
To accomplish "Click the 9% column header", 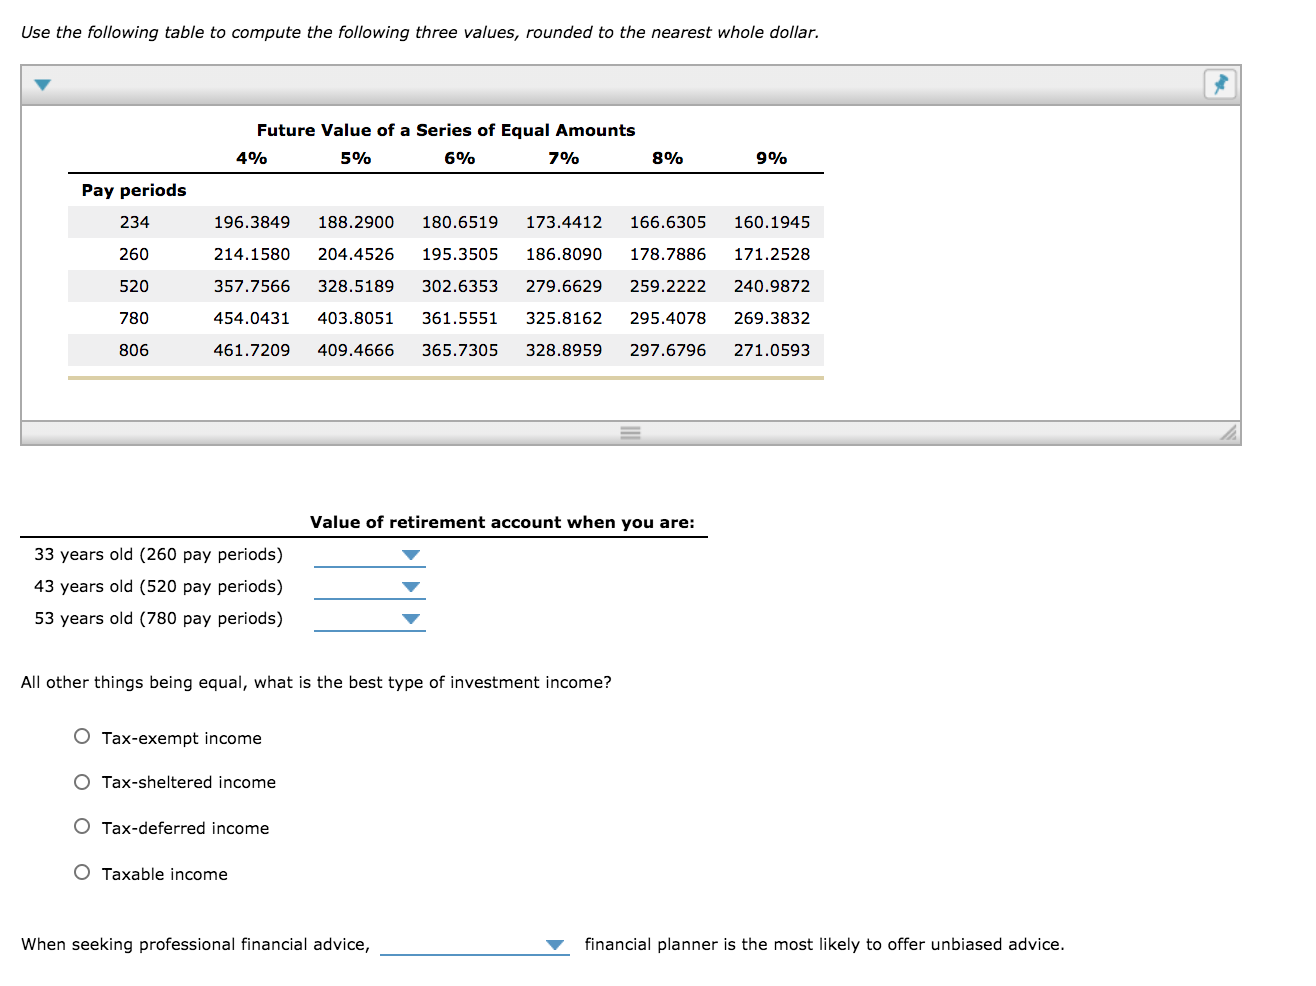I will pos(772,158).
